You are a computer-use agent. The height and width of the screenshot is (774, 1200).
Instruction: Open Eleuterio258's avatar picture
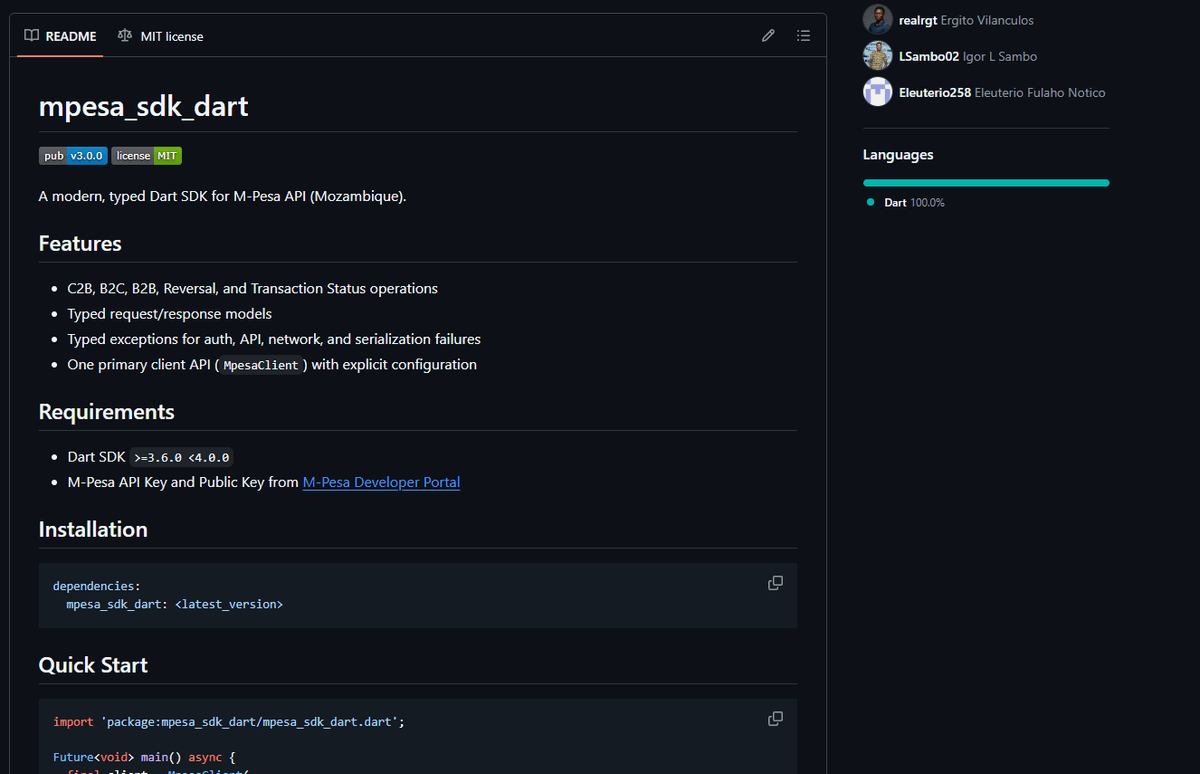coord(877,92)
